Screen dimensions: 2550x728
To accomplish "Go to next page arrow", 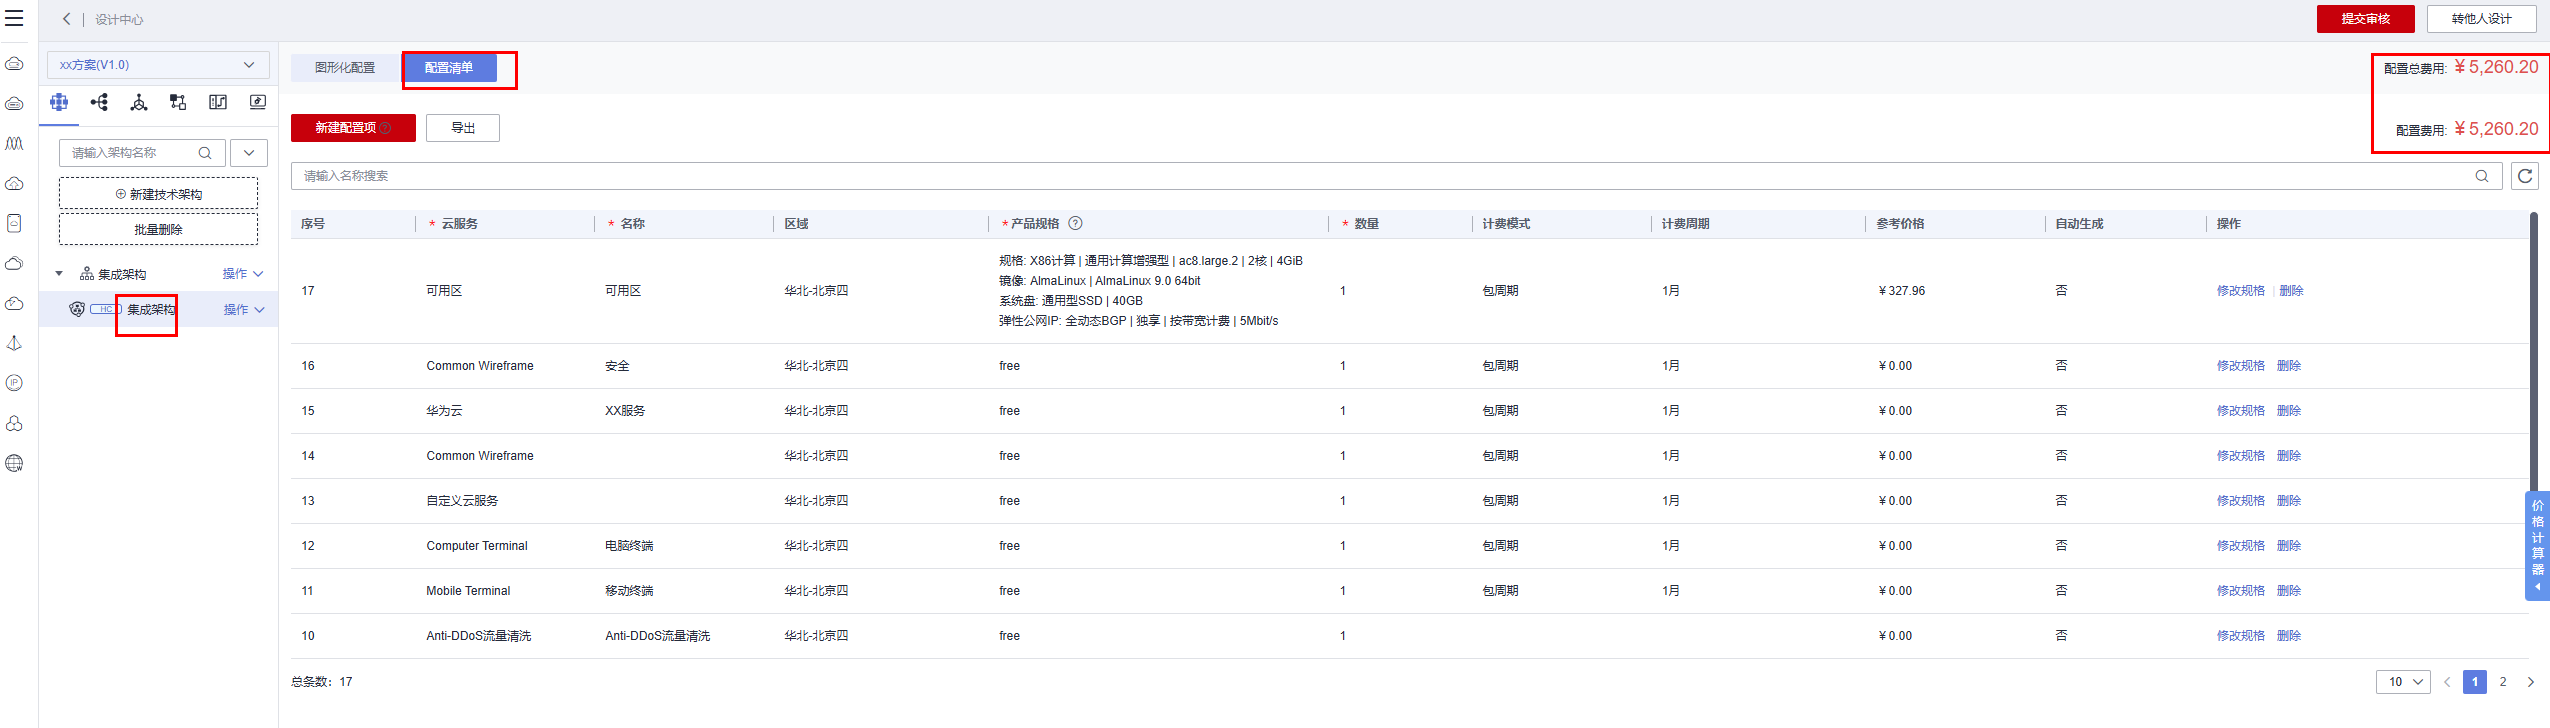I will click(2531, 682).
